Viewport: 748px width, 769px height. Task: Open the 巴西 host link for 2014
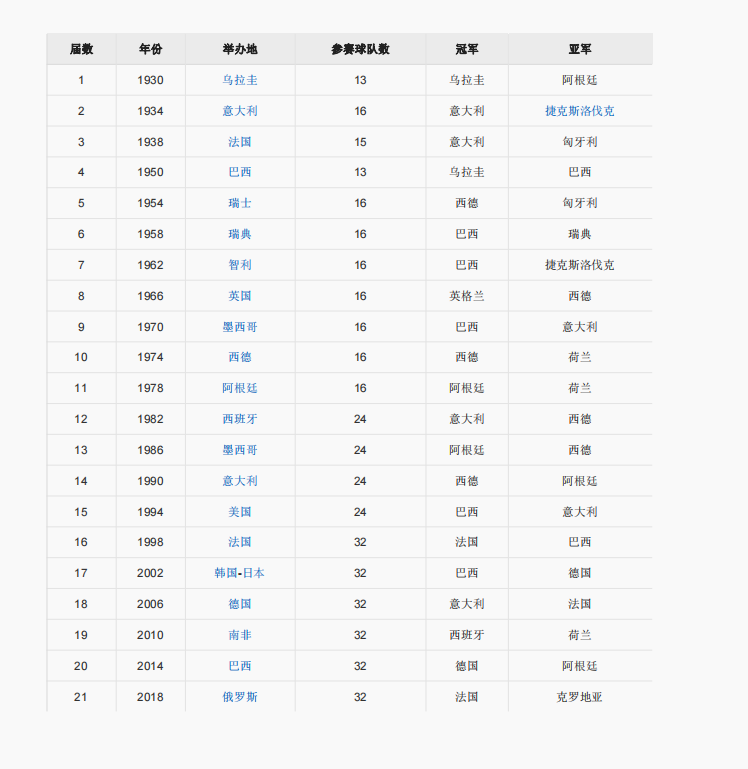[x=240, y=666]
